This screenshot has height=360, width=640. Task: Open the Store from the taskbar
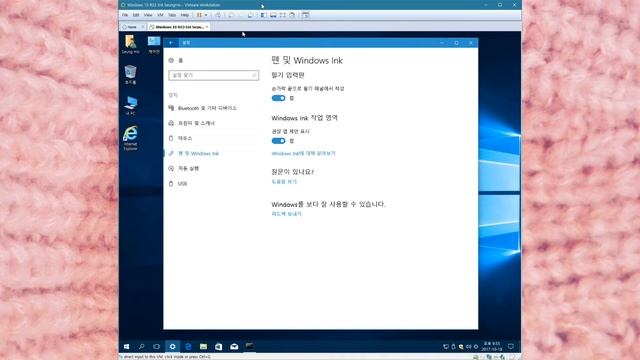[x=218, y=347]
